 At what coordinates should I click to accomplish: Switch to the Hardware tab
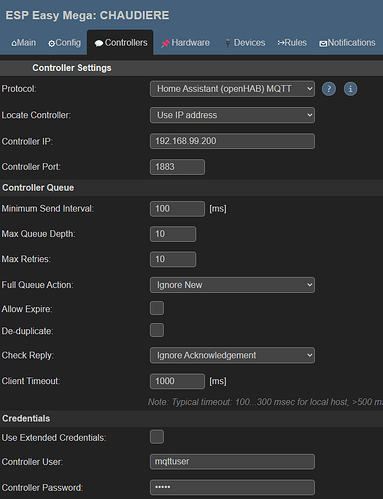click(186, 43)
